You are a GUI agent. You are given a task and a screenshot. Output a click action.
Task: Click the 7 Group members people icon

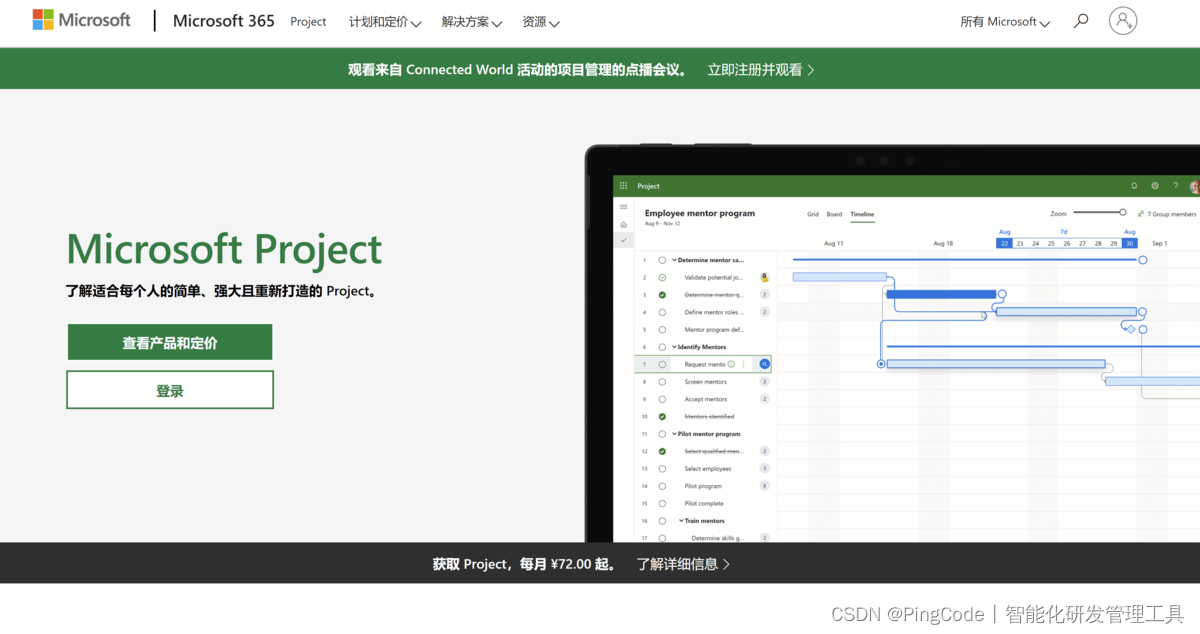[x=1141, y=213]
